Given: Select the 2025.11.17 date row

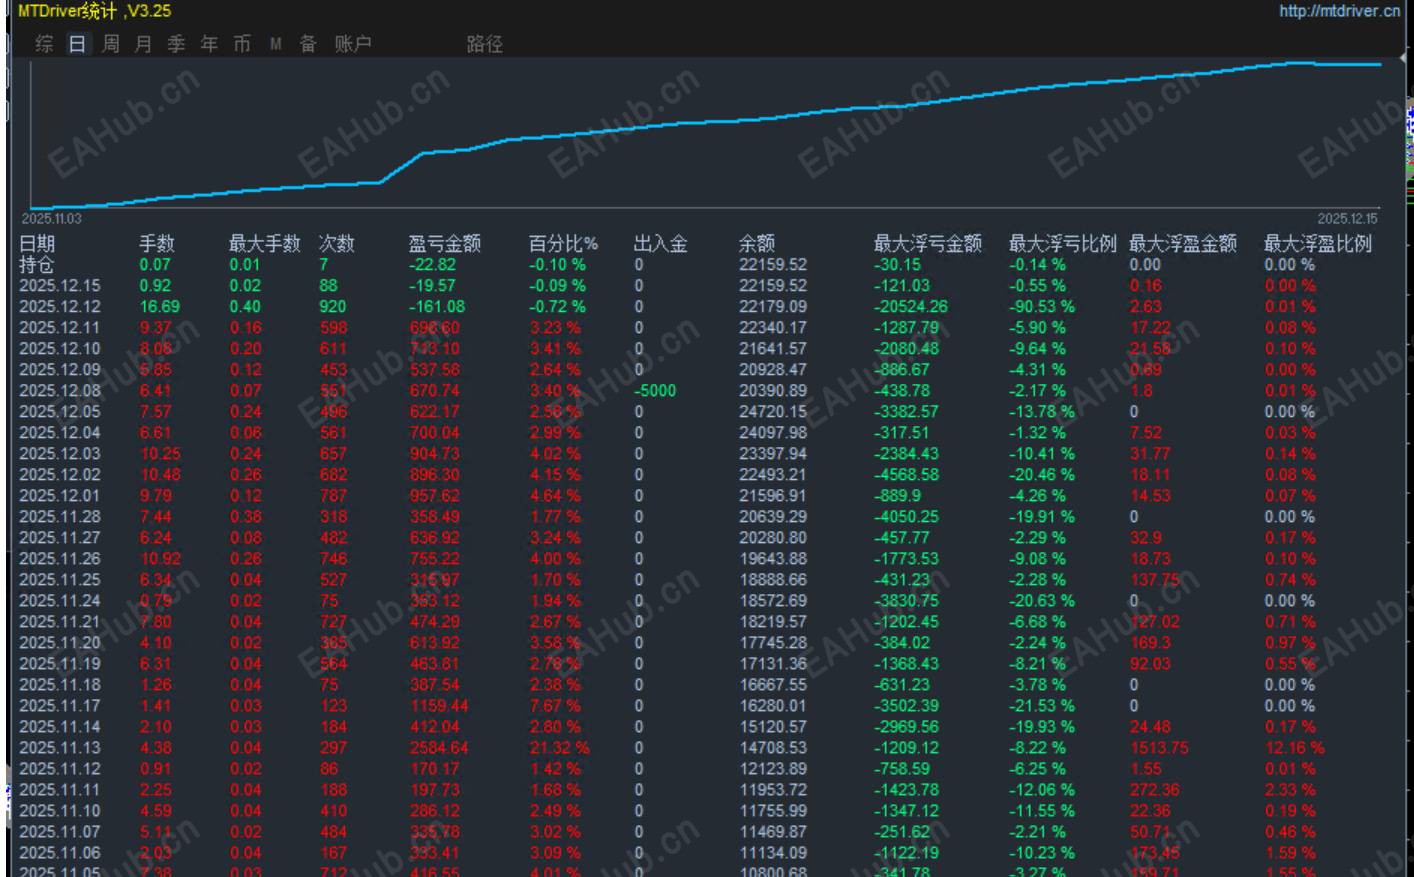Looking at the screenshot, I should point(60,706).
